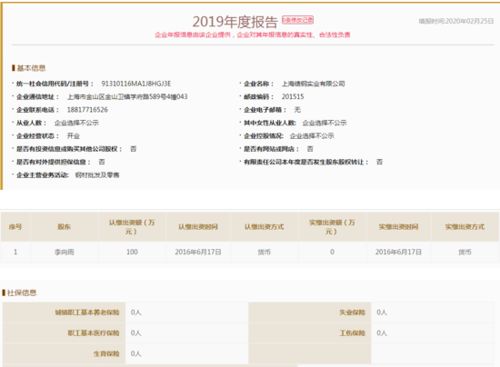Click the 认缴出资额（万元） column header
The image size is (500, 367).
pos(132,227)
